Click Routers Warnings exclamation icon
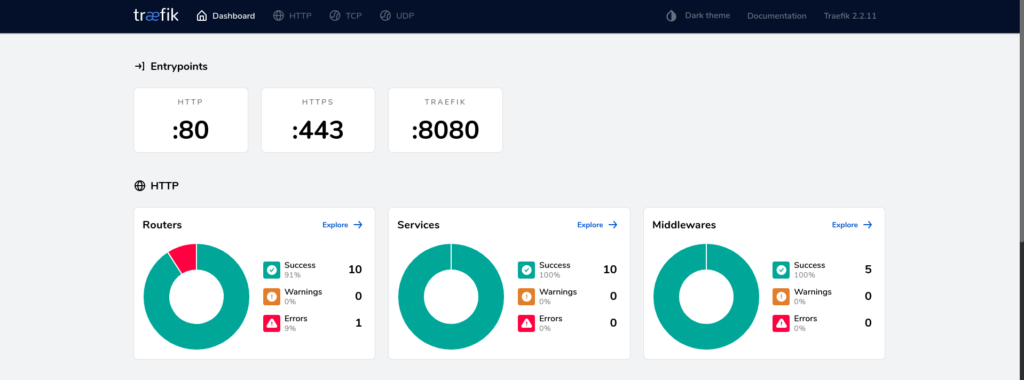Image resolution: width=1024 pixels, height=380 pixels. [272, 296]
